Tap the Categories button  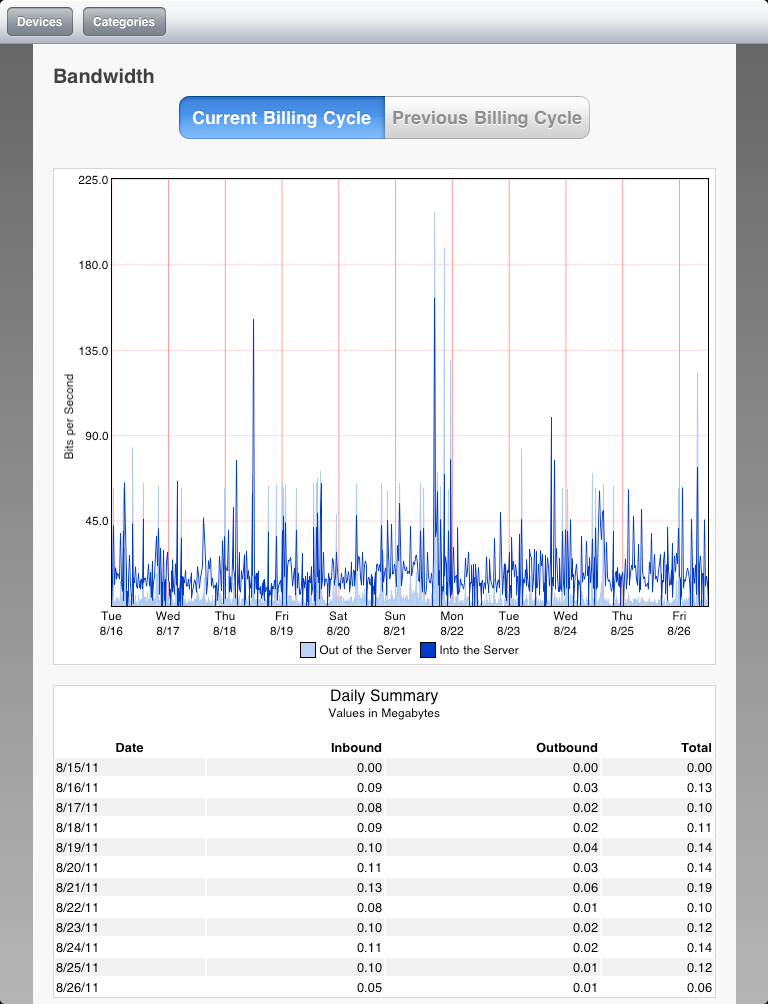coord(124,22)
